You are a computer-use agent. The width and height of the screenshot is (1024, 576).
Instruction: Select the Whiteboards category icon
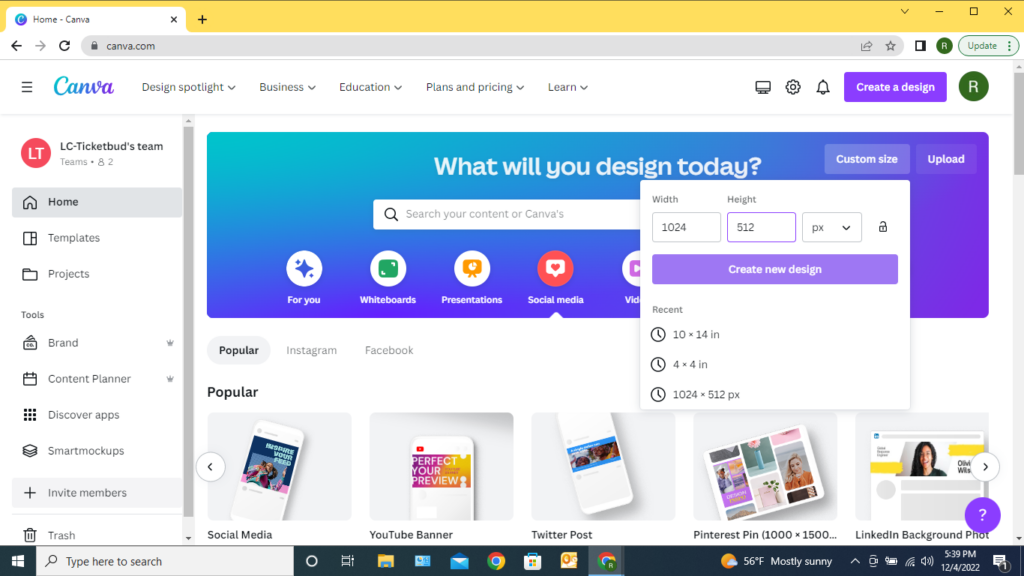(388, 268)
